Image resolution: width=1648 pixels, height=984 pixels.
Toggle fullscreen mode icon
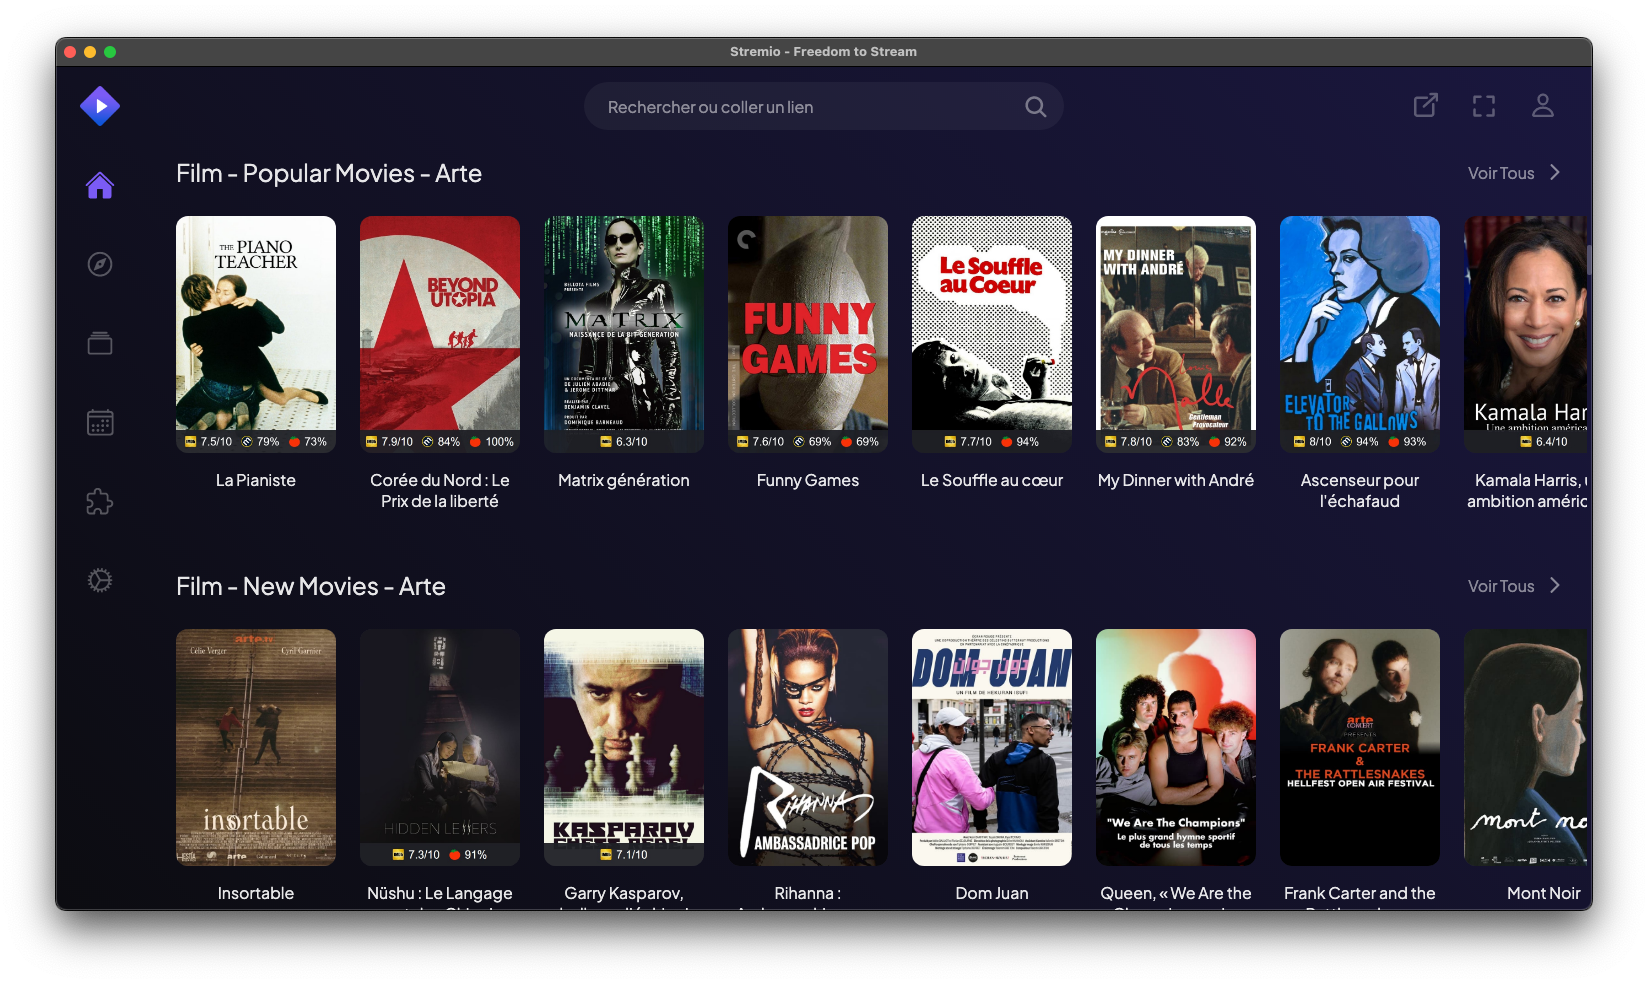click(x=1484, y=106)
